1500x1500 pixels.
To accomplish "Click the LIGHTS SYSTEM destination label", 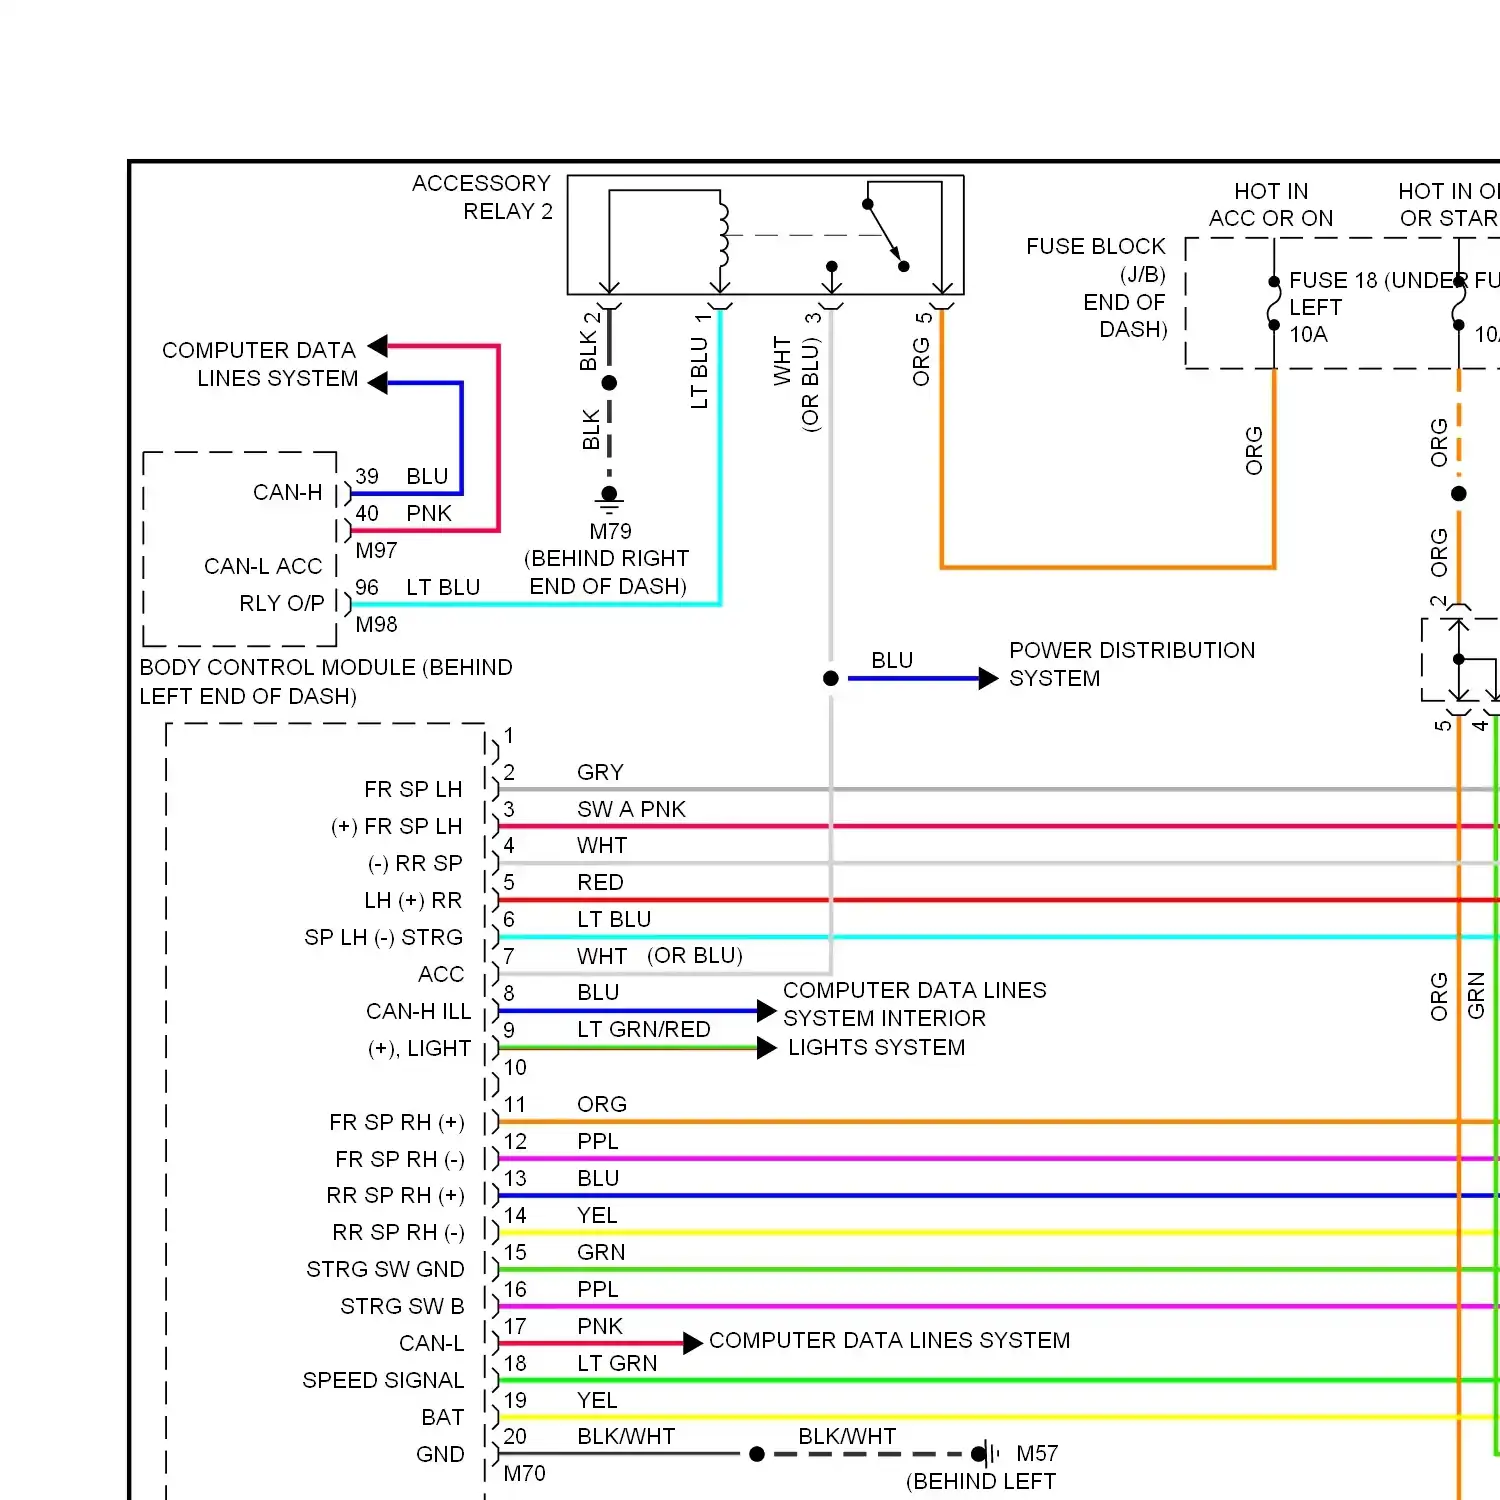I will [877, 1047].
